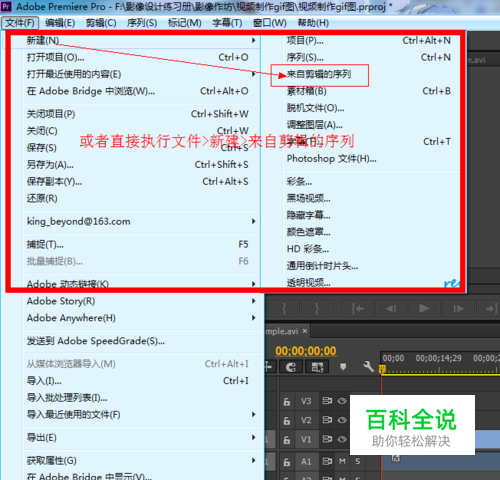Toggle sync lock on track A1
Image resolution: width=500 pixels, height=480 pixels.
tap(327, 461)
